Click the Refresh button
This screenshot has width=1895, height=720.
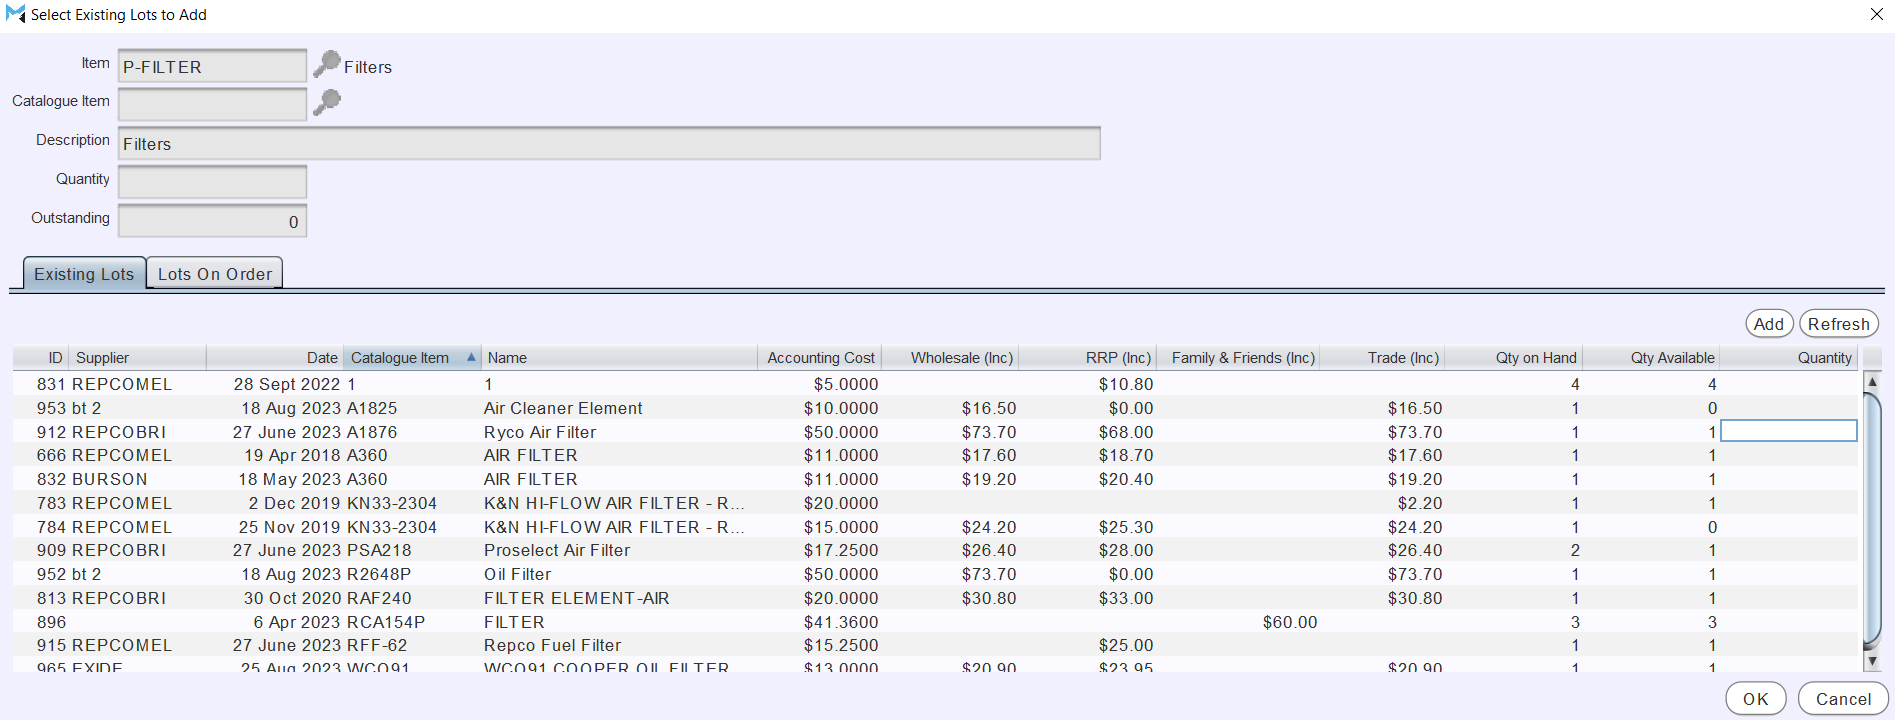(x=1838, y=323)
